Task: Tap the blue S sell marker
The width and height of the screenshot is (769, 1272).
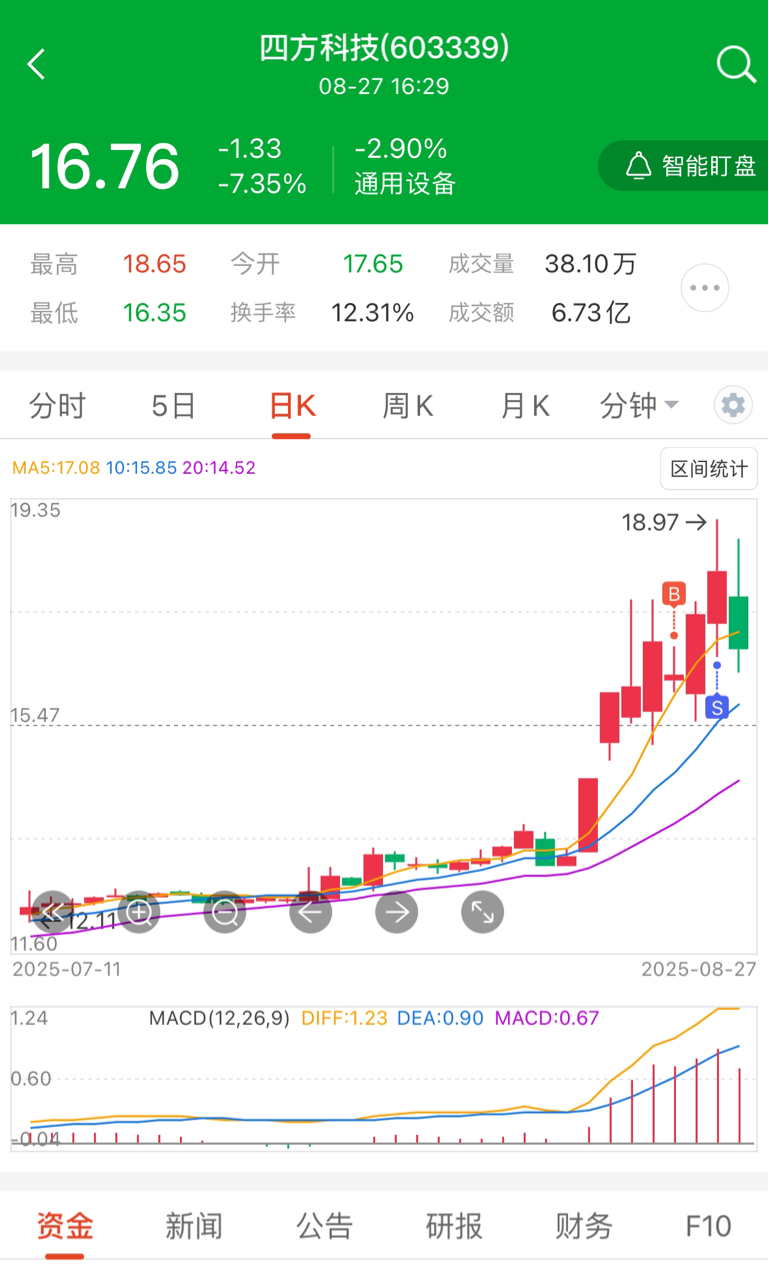Action: tap(716, 707)
